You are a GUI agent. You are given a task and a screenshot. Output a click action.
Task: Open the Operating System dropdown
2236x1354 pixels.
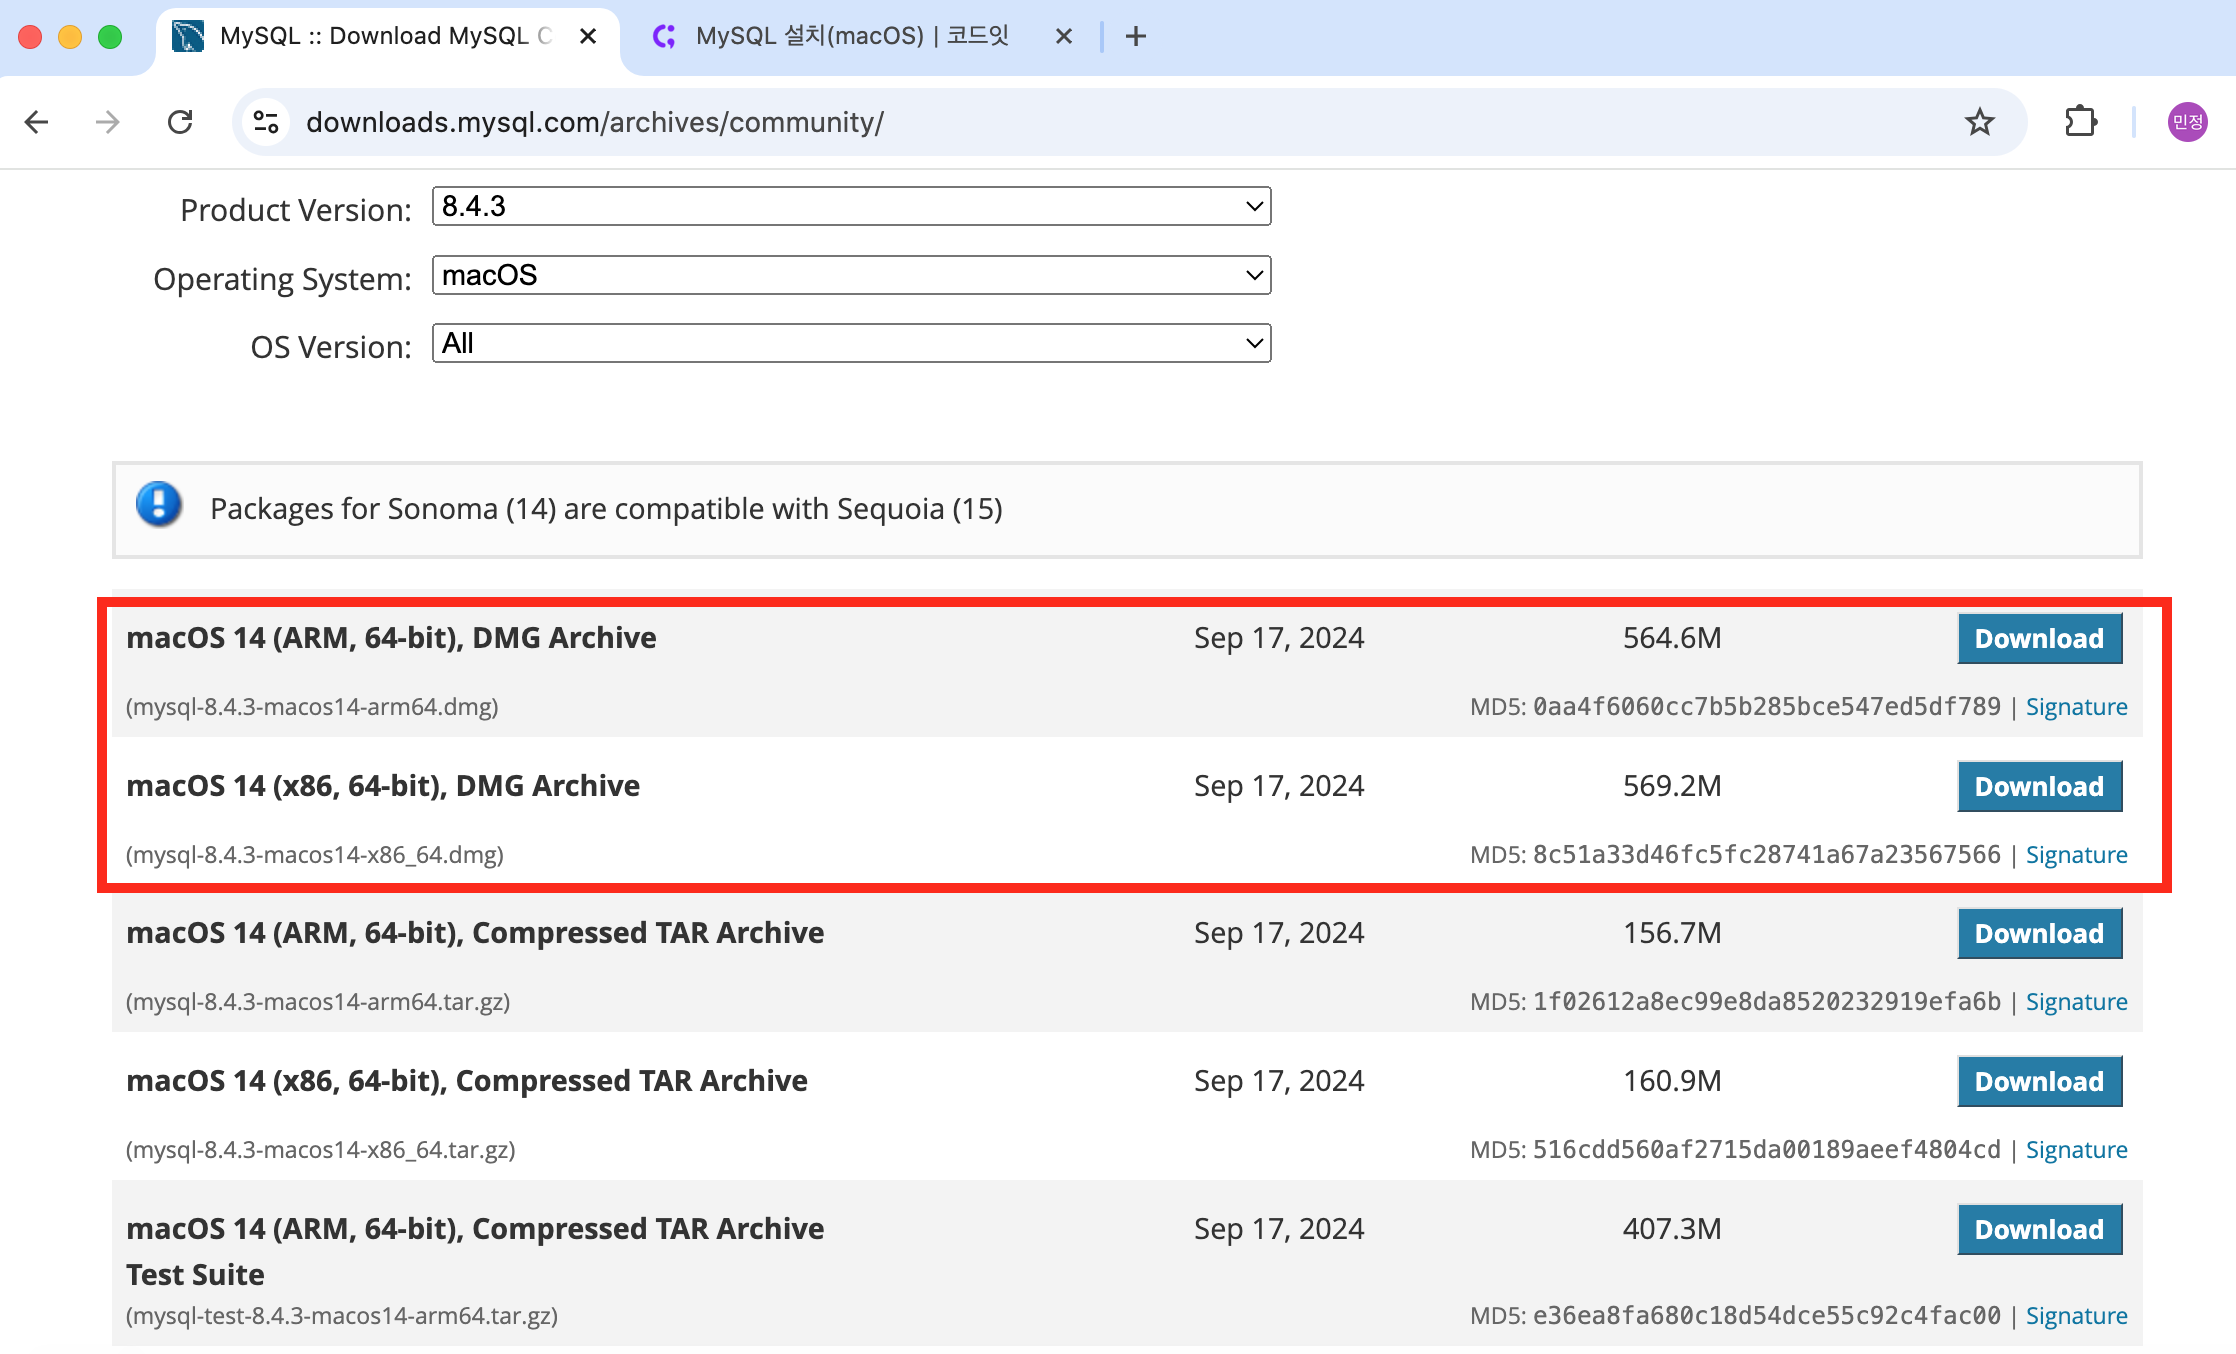(851, 275)
